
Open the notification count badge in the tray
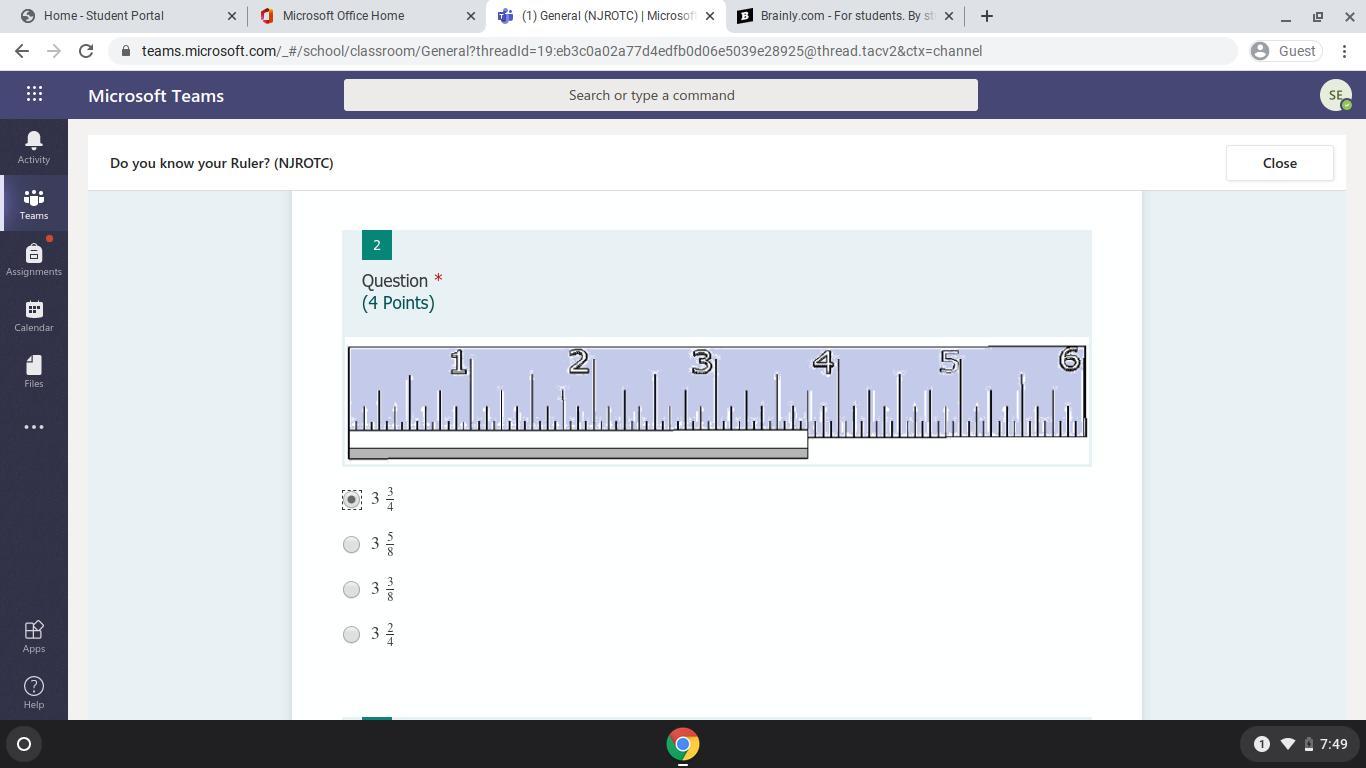click(x=1261, y=744)
